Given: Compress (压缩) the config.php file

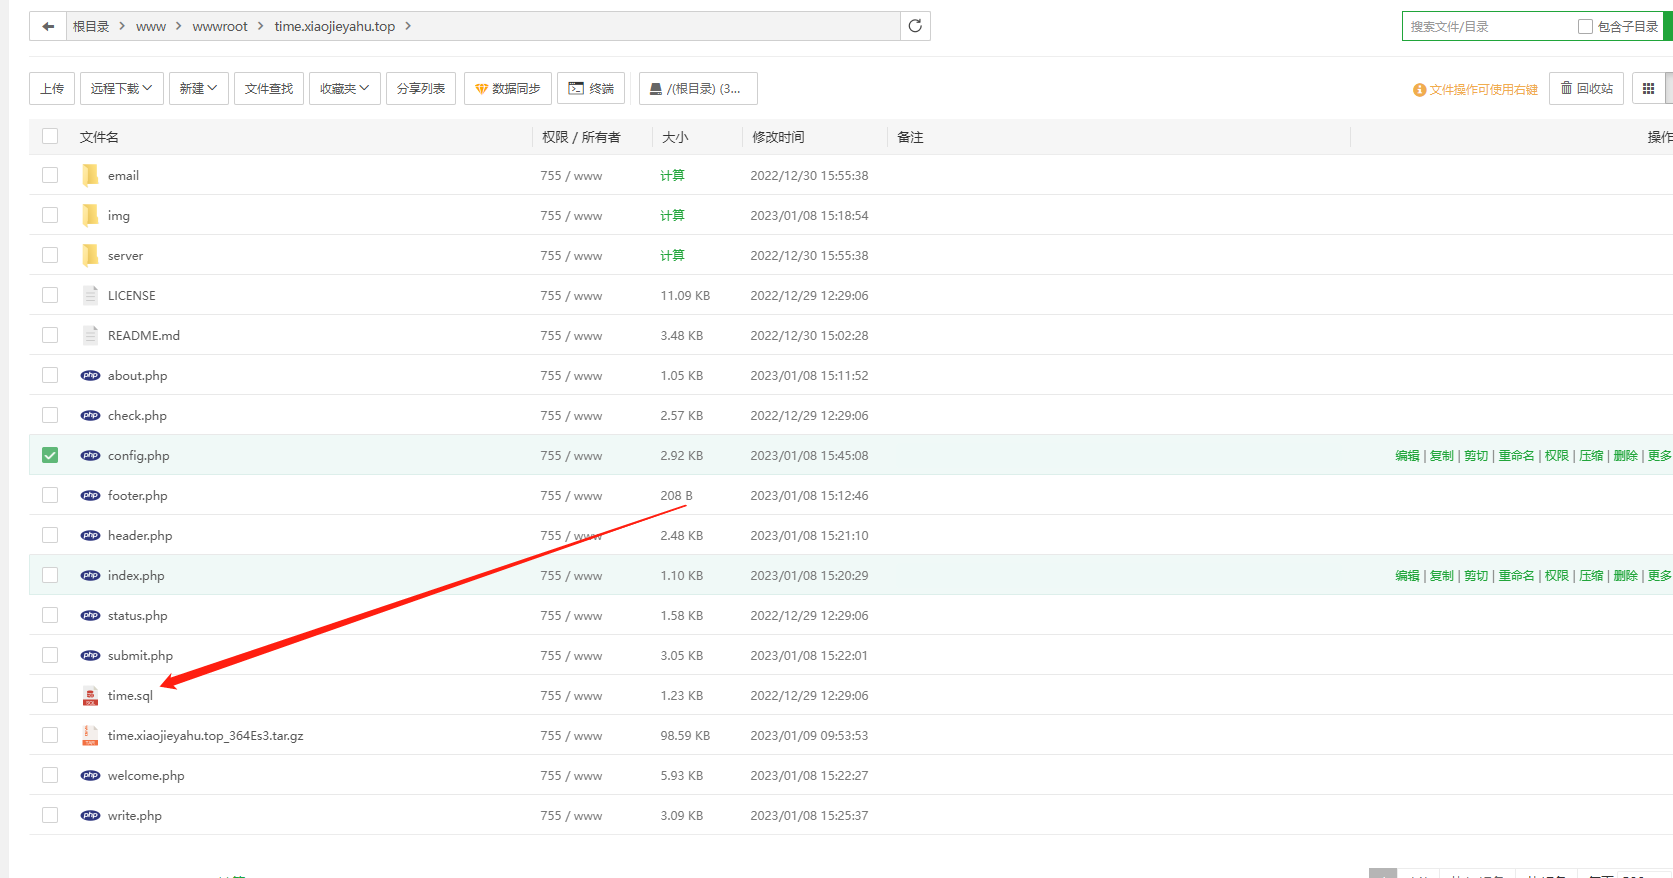Looking at the screenshot, I should (1591, 455).
